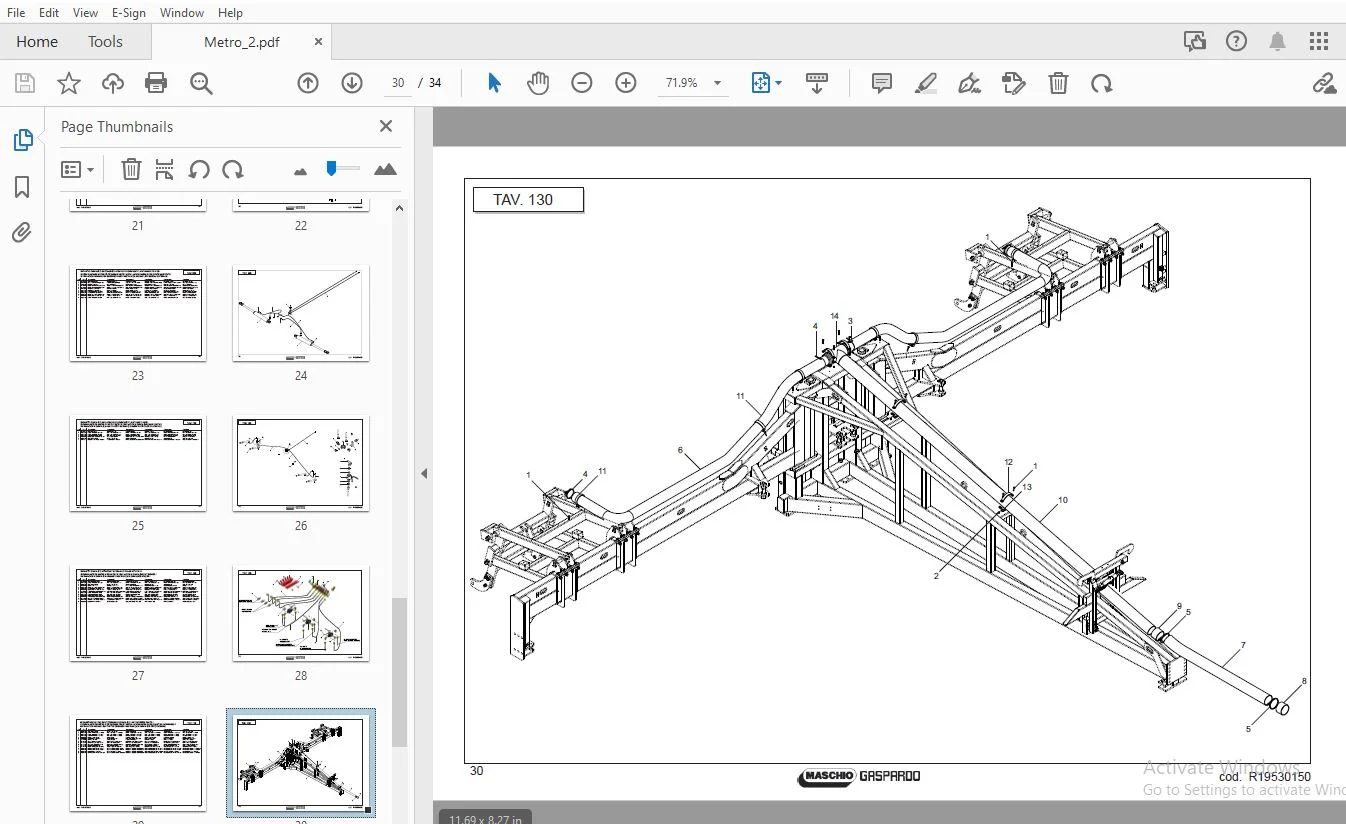Image resolution: width=1346 pixels, height=824 pixels.
Task: Rotate page with toolbar rotate icon
Action: [x=1102, y=83]
